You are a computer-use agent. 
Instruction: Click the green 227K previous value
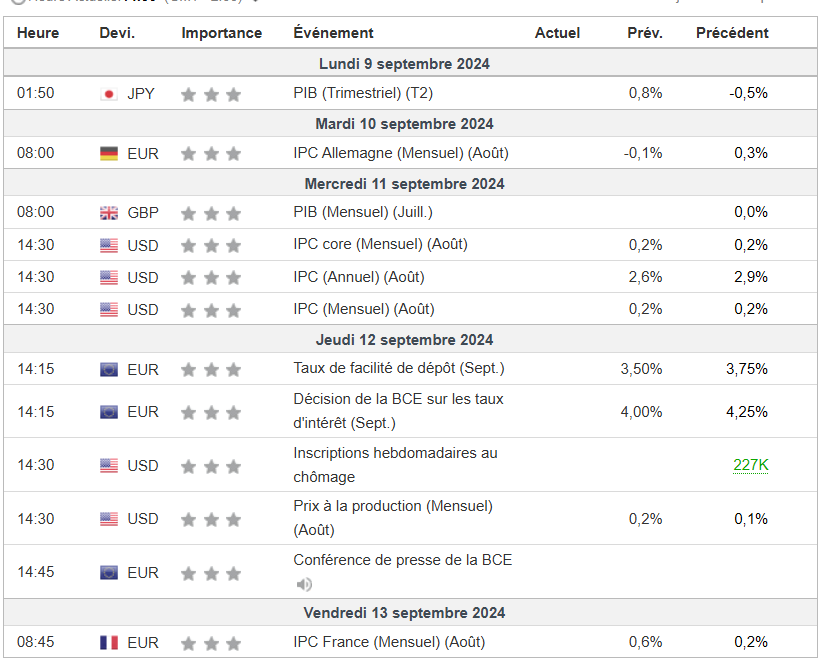(x=750, y=465)
